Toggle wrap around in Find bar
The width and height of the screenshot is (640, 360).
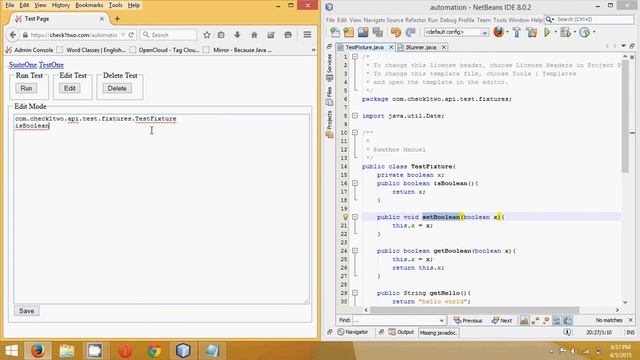(568, 320)
